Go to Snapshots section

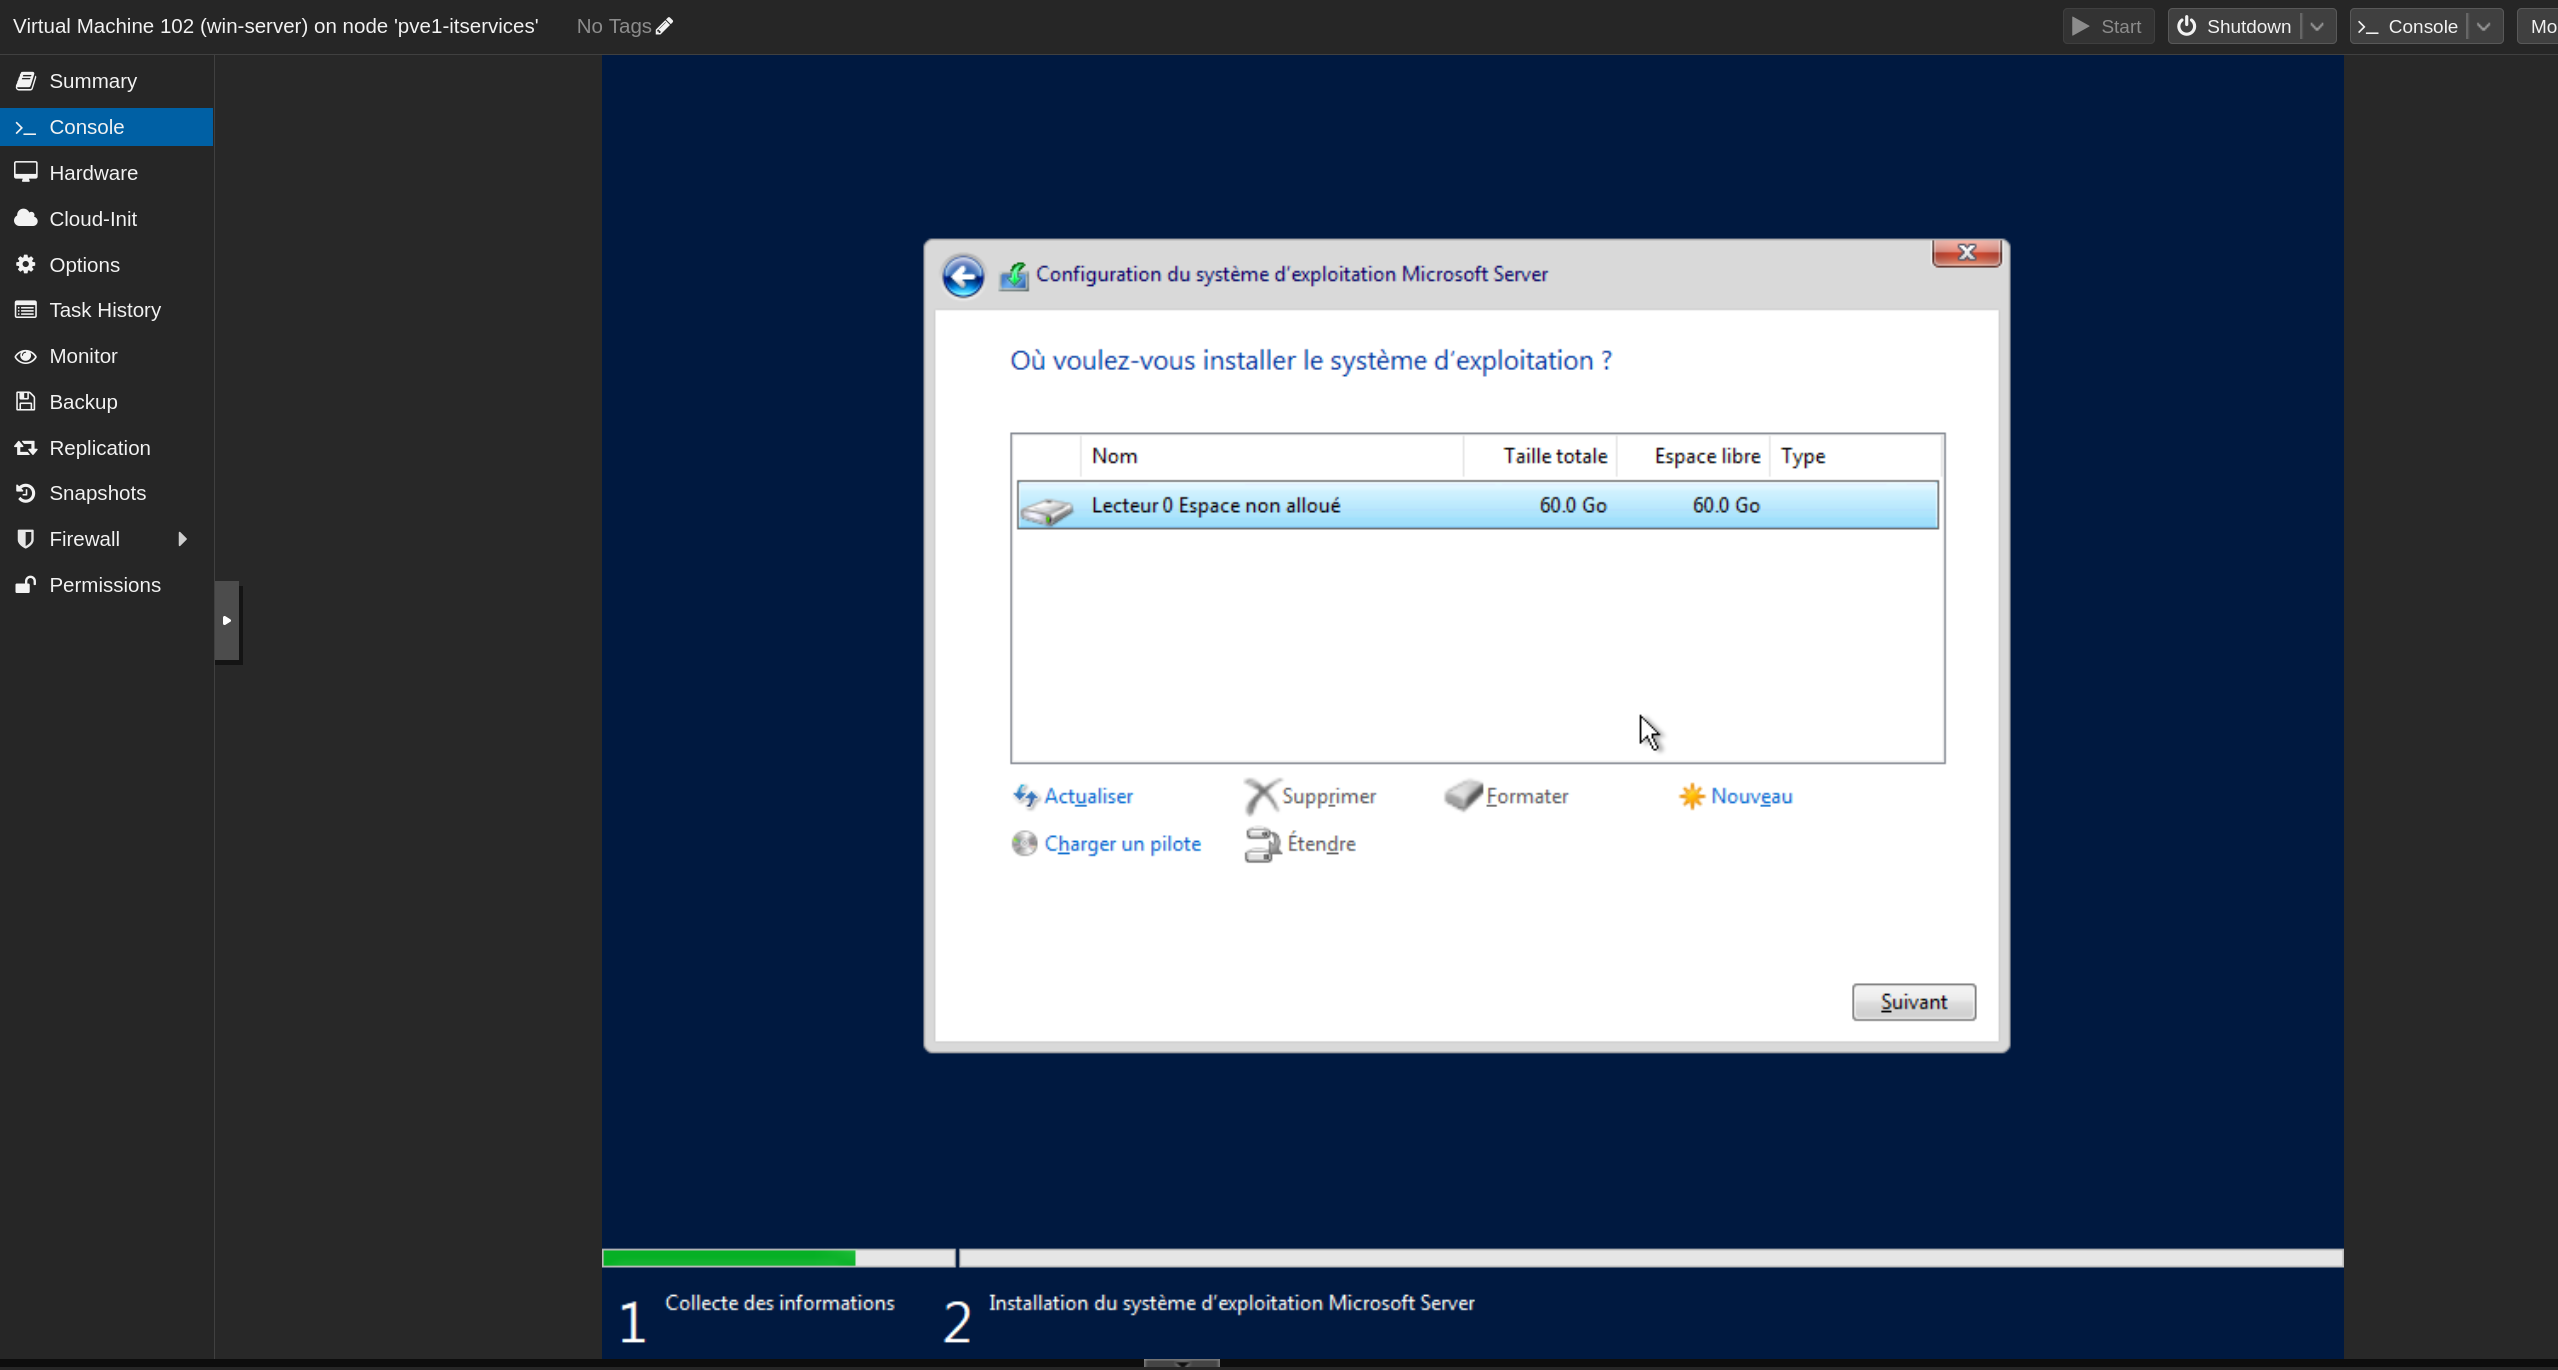point(97,493)
